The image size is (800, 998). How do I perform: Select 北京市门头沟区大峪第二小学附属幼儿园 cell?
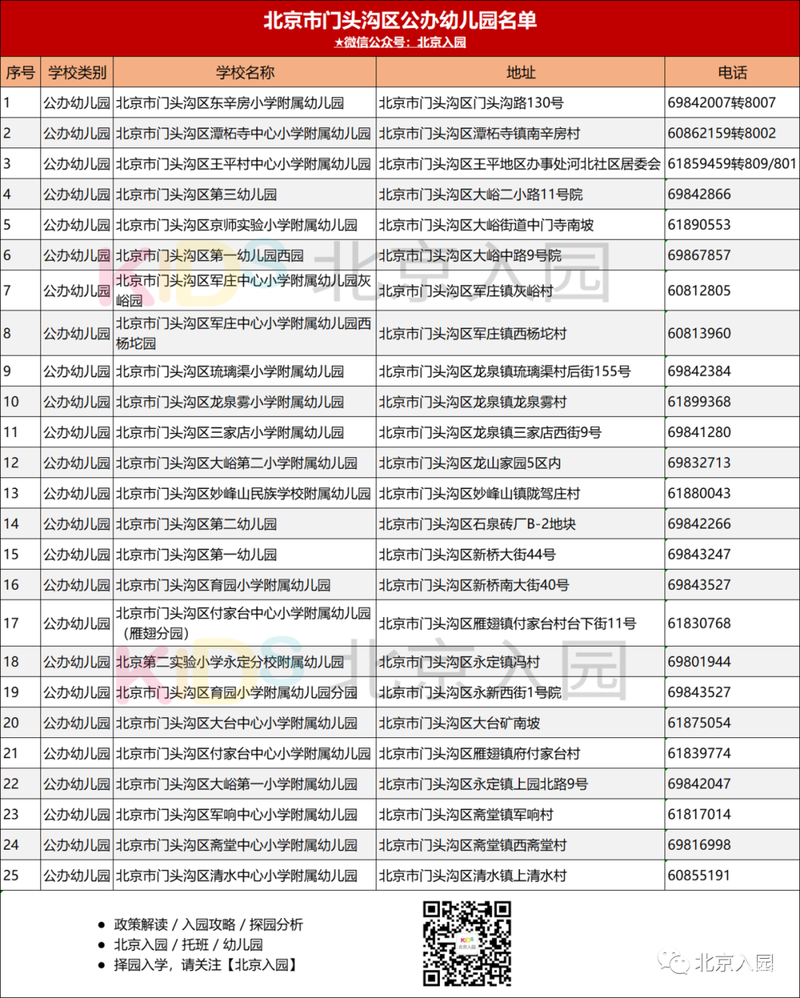click(245, 463)
